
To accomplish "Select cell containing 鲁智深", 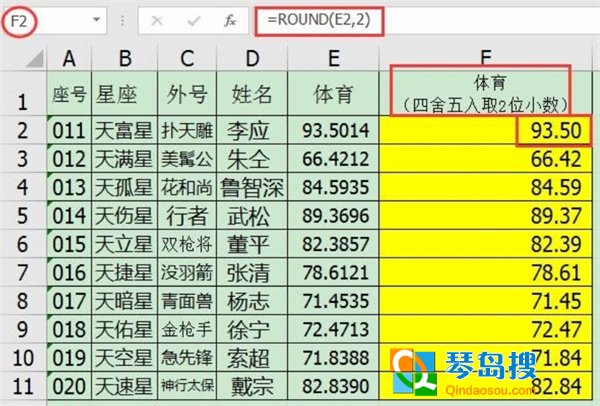I will (252, 187).
